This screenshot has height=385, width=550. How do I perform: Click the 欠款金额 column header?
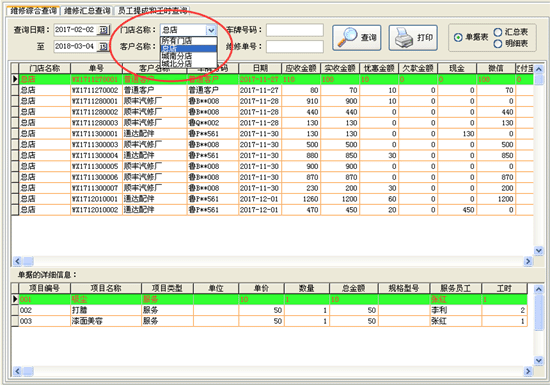pos(418,68)
